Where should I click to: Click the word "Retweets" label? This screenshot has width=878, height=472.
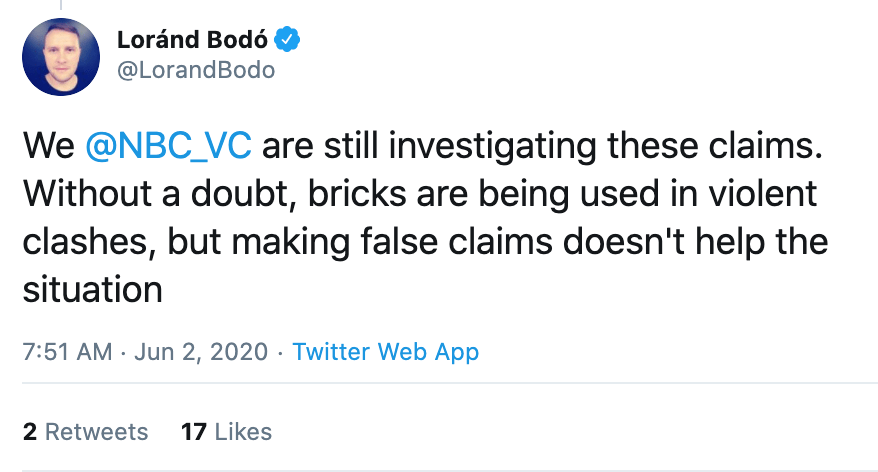click(97, 432)
